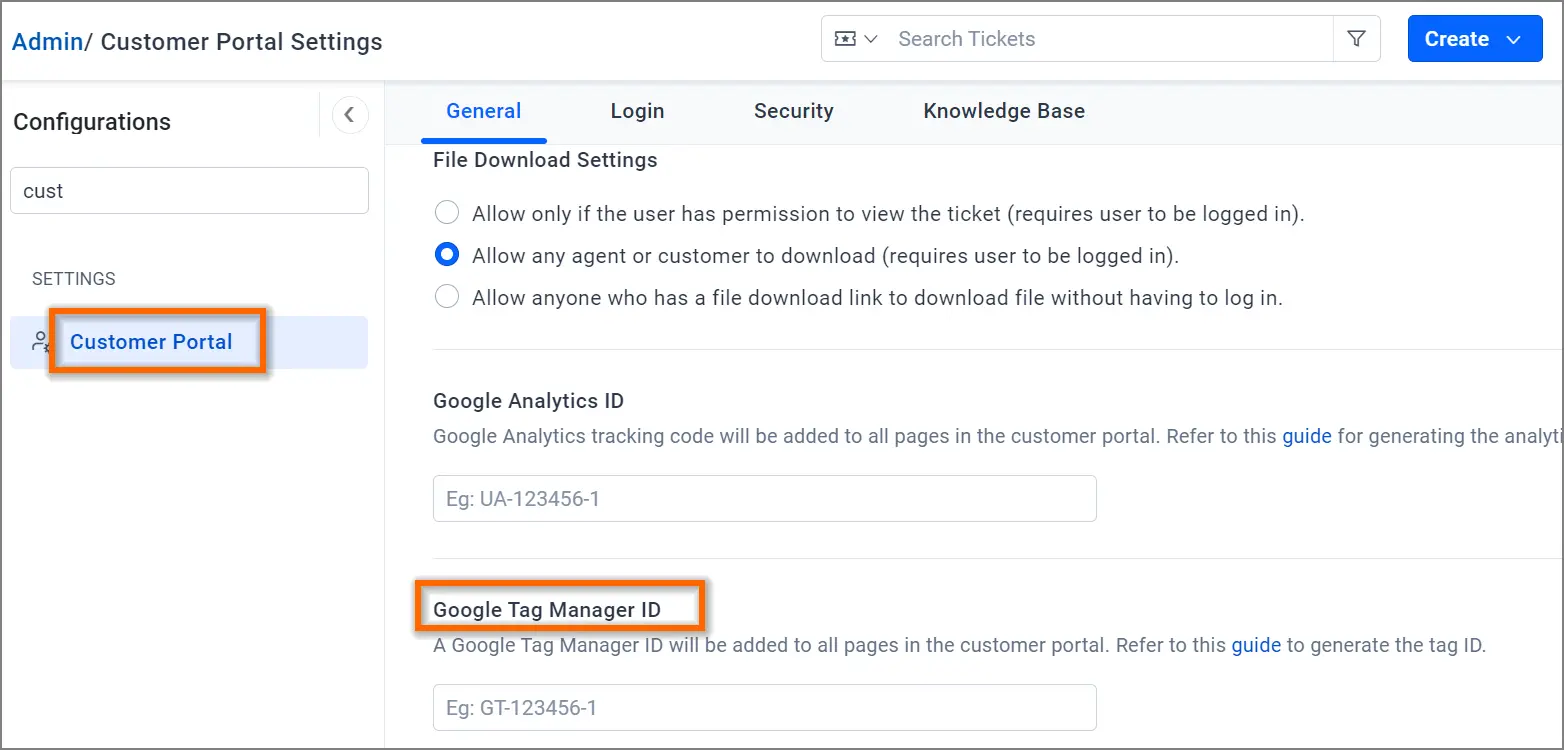Switch to the General tab

484,112
